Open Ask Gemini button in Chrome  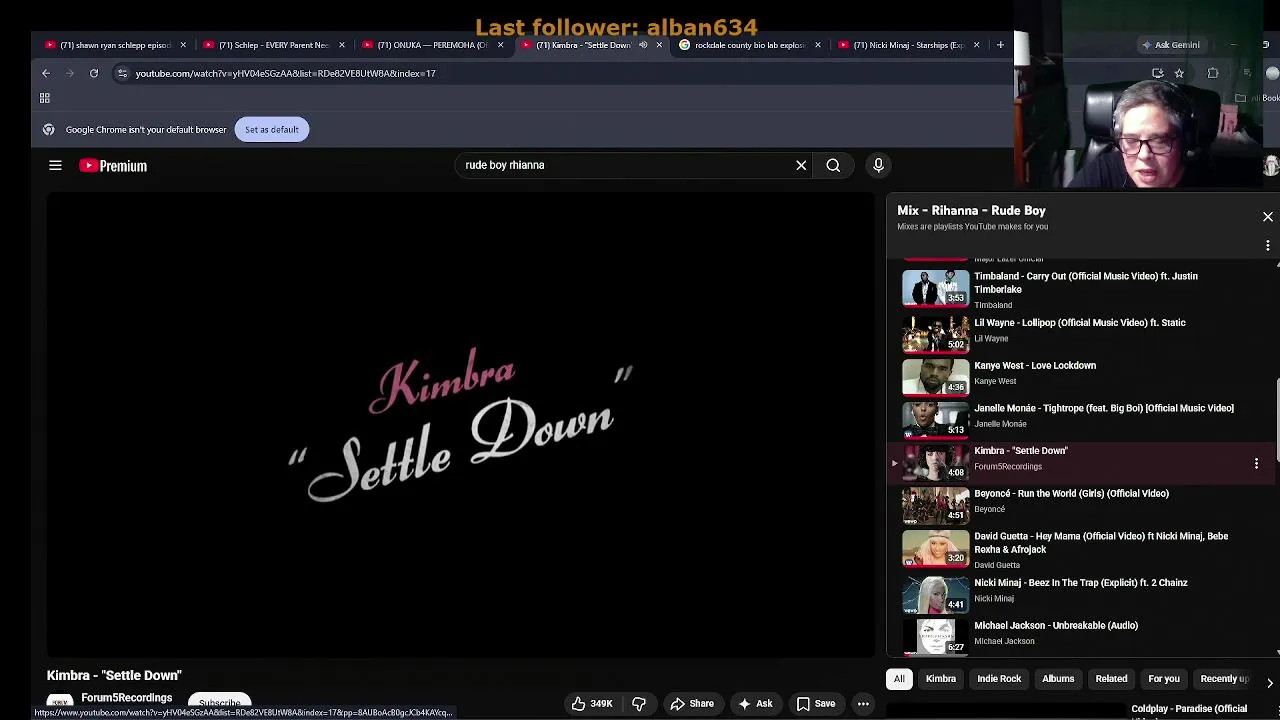pyautogui.click(x=1171, y=45)
